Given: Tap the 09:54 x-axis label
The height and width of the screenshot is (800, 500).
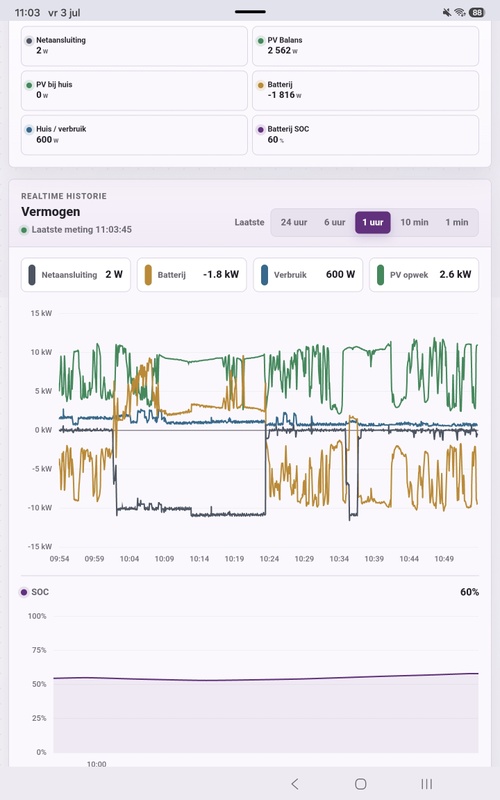Looking at the screenshot, I should [59, 559].
